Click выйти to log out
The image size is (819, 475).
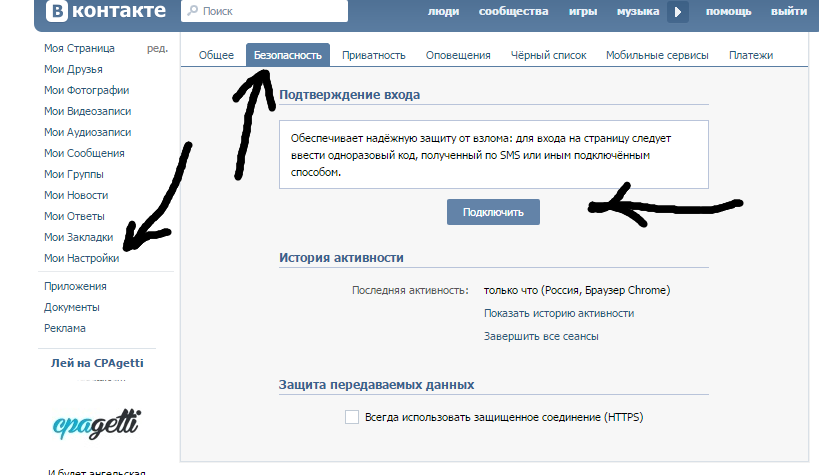pos(789,12)
